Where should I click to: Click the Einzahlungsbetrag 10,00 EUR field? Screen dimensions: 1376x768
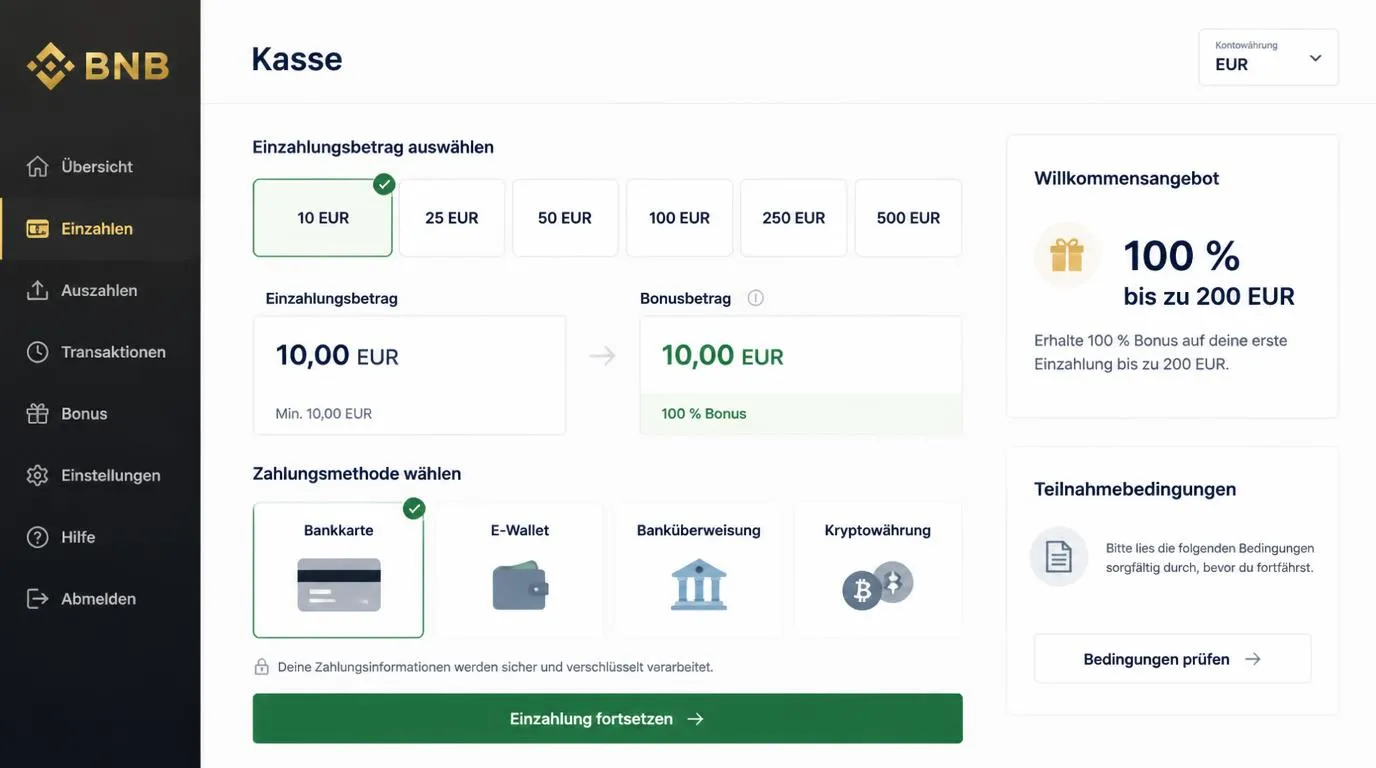[x=410, y=375]
